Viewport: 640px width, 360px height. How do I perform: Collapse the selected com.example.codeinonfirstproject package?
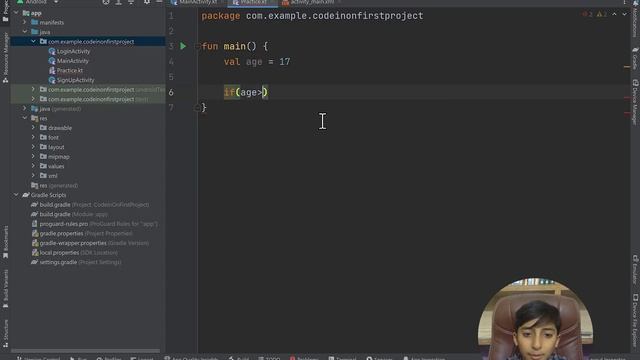(x=33, y=42)
